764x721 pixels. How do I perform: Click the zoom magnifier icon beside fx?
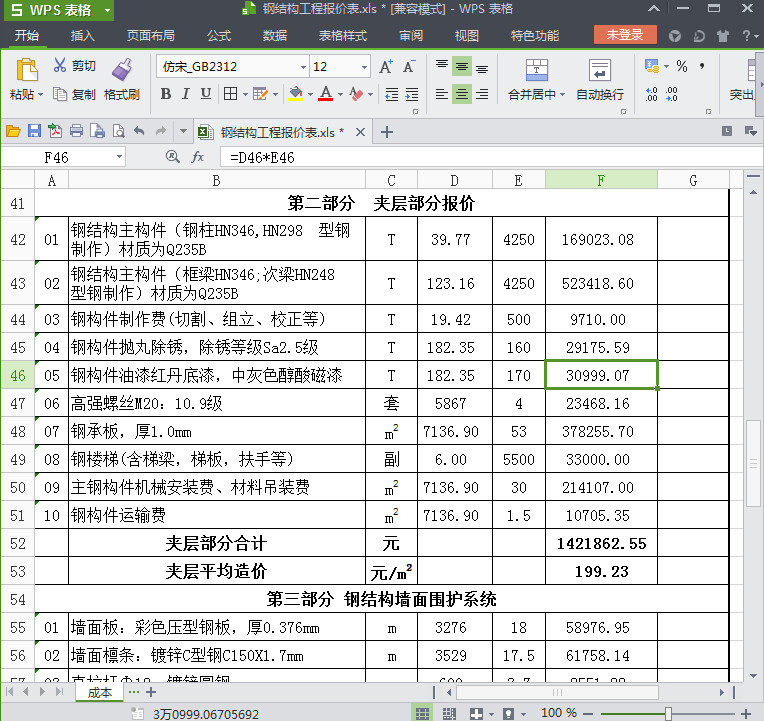172,156
